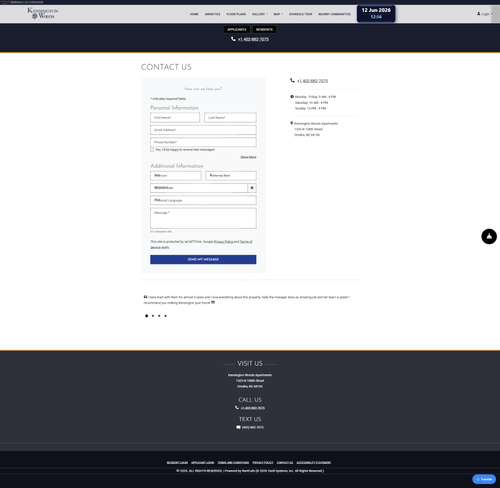
Task: Open Nearby Communities nav item
Action: [334, 14]
